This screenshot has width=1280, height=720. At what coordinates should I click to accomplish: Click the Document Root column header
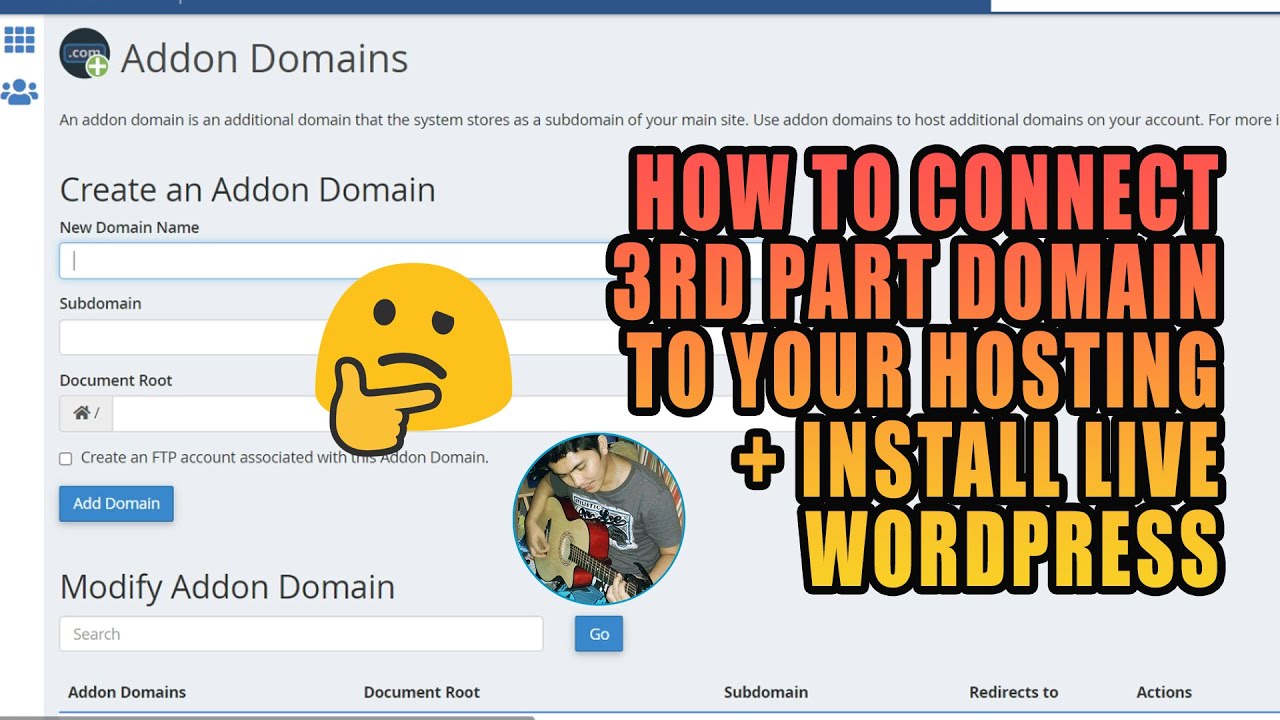tap(422, 692)
